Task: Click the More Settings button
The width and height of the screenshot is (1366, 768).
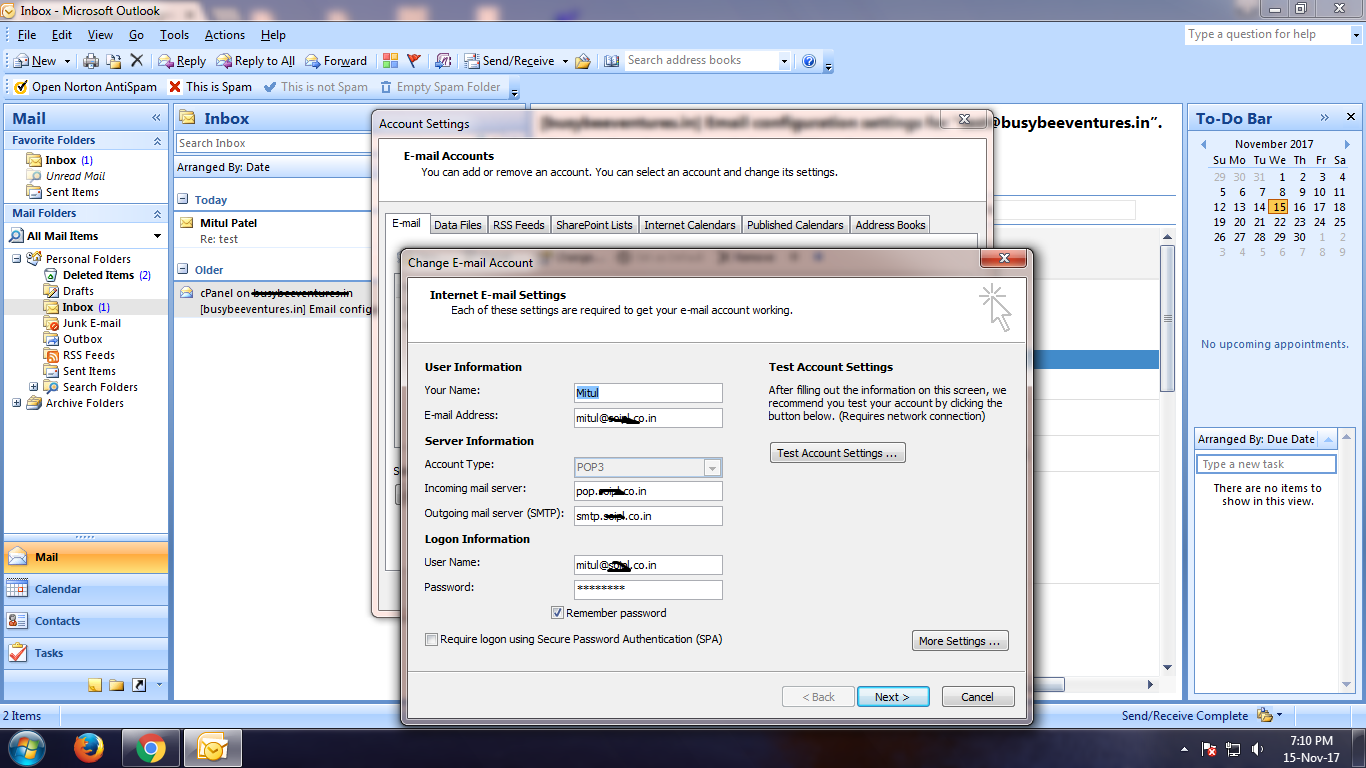Action: pos(960,641)
